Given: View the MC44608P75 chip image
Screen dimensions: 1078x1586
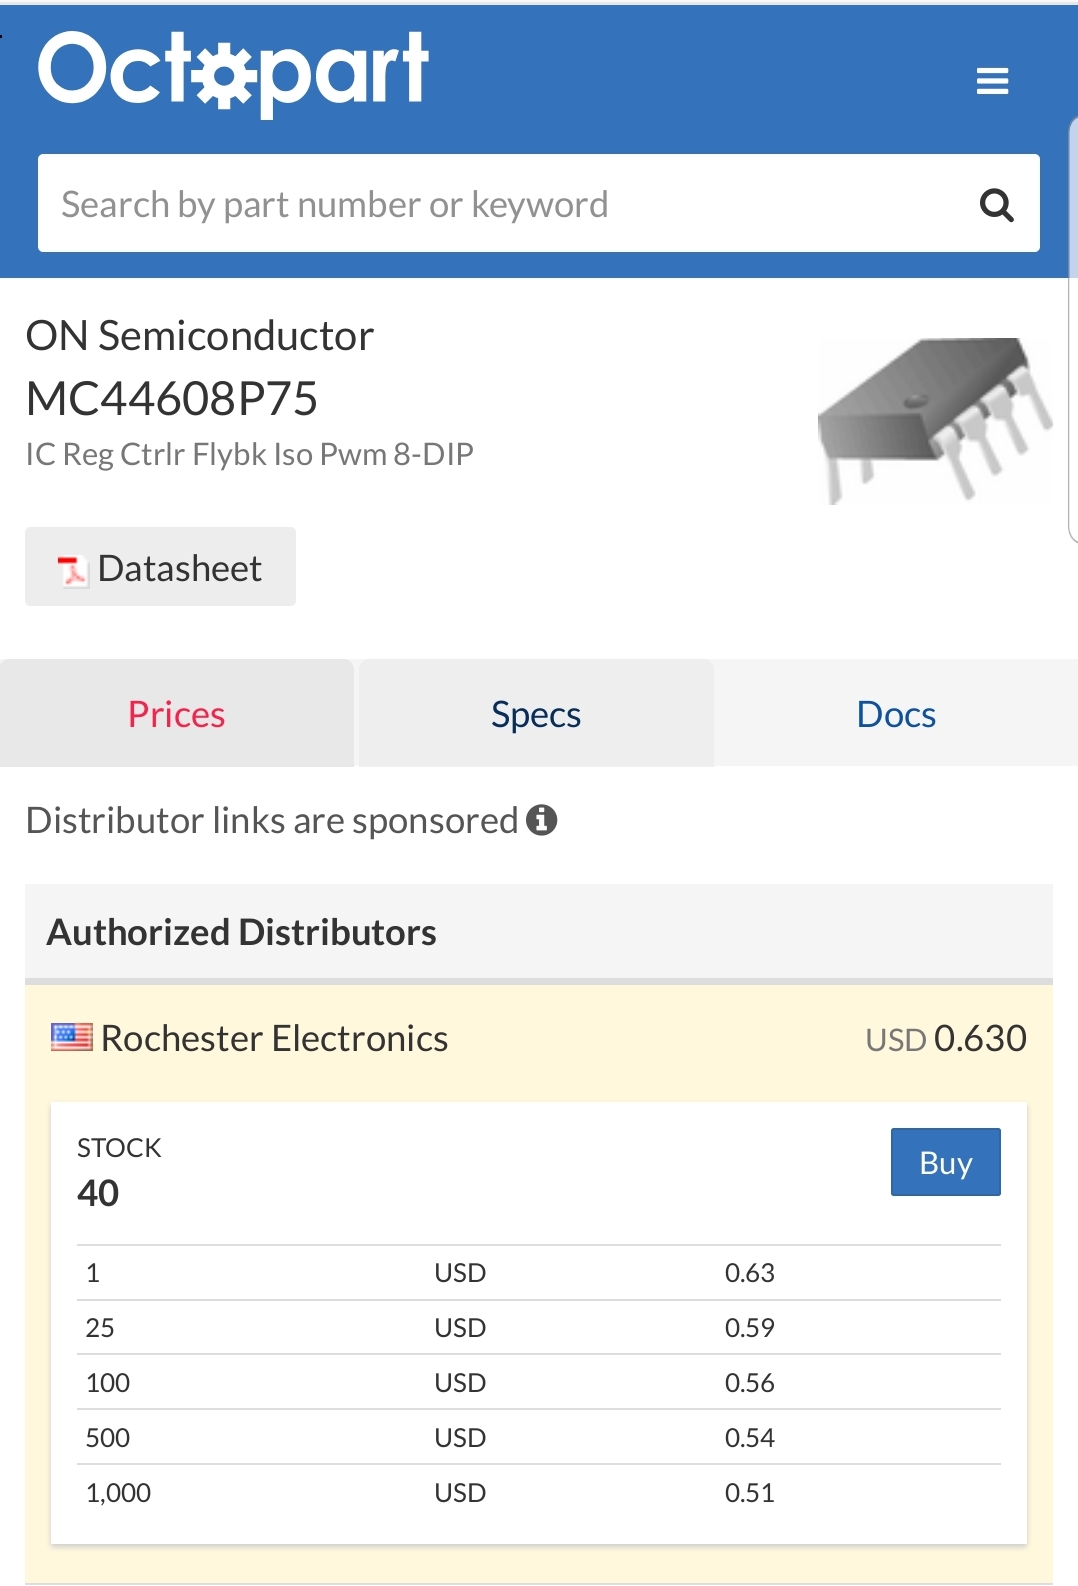Looking at the screenshot, I should (934, 419).
